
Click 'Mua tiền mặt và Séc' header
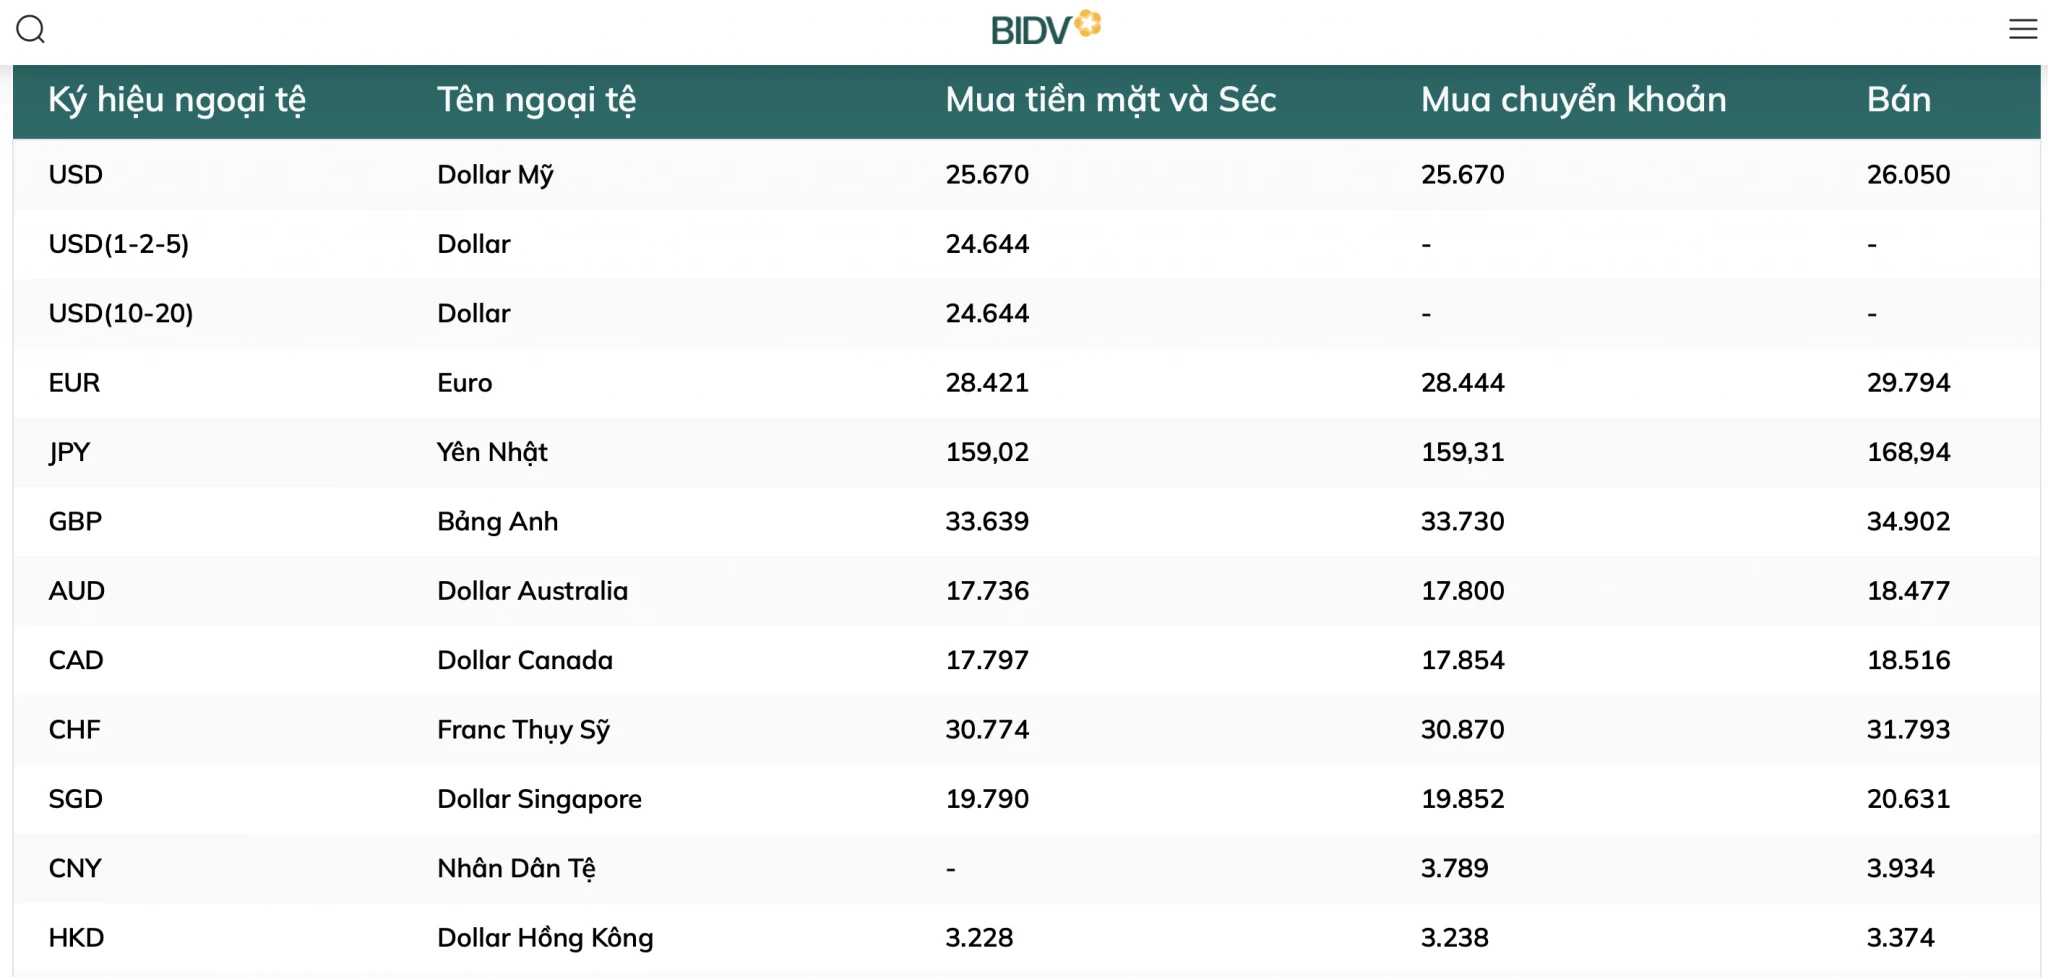coord(1111,100)
